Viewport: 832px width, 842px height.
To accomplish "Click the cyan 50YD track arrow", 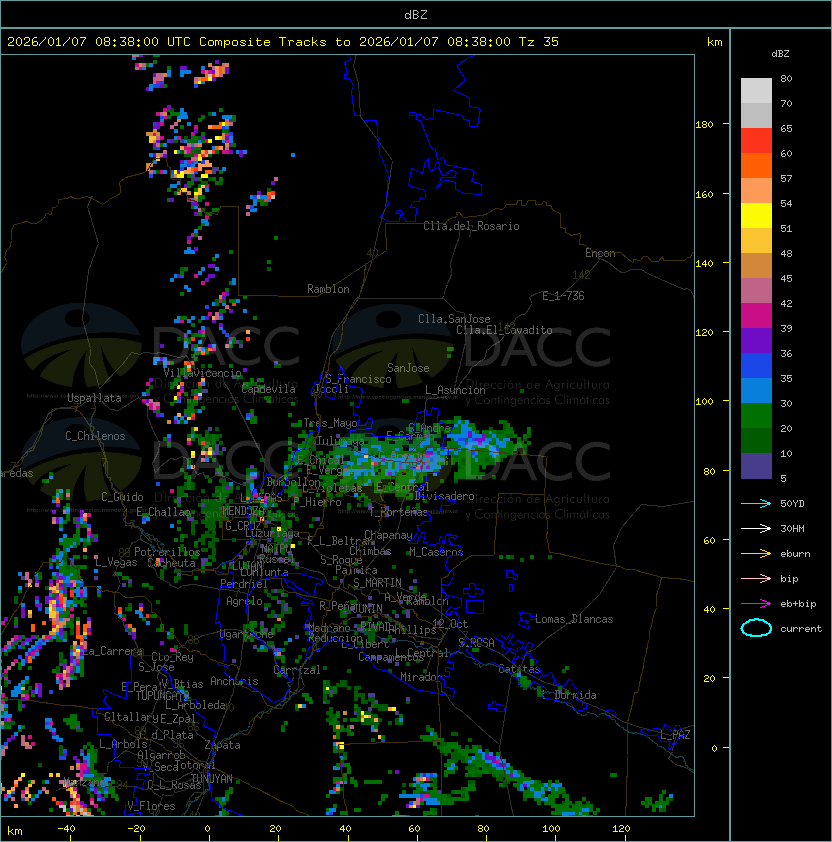I will (x=756, y=504).
